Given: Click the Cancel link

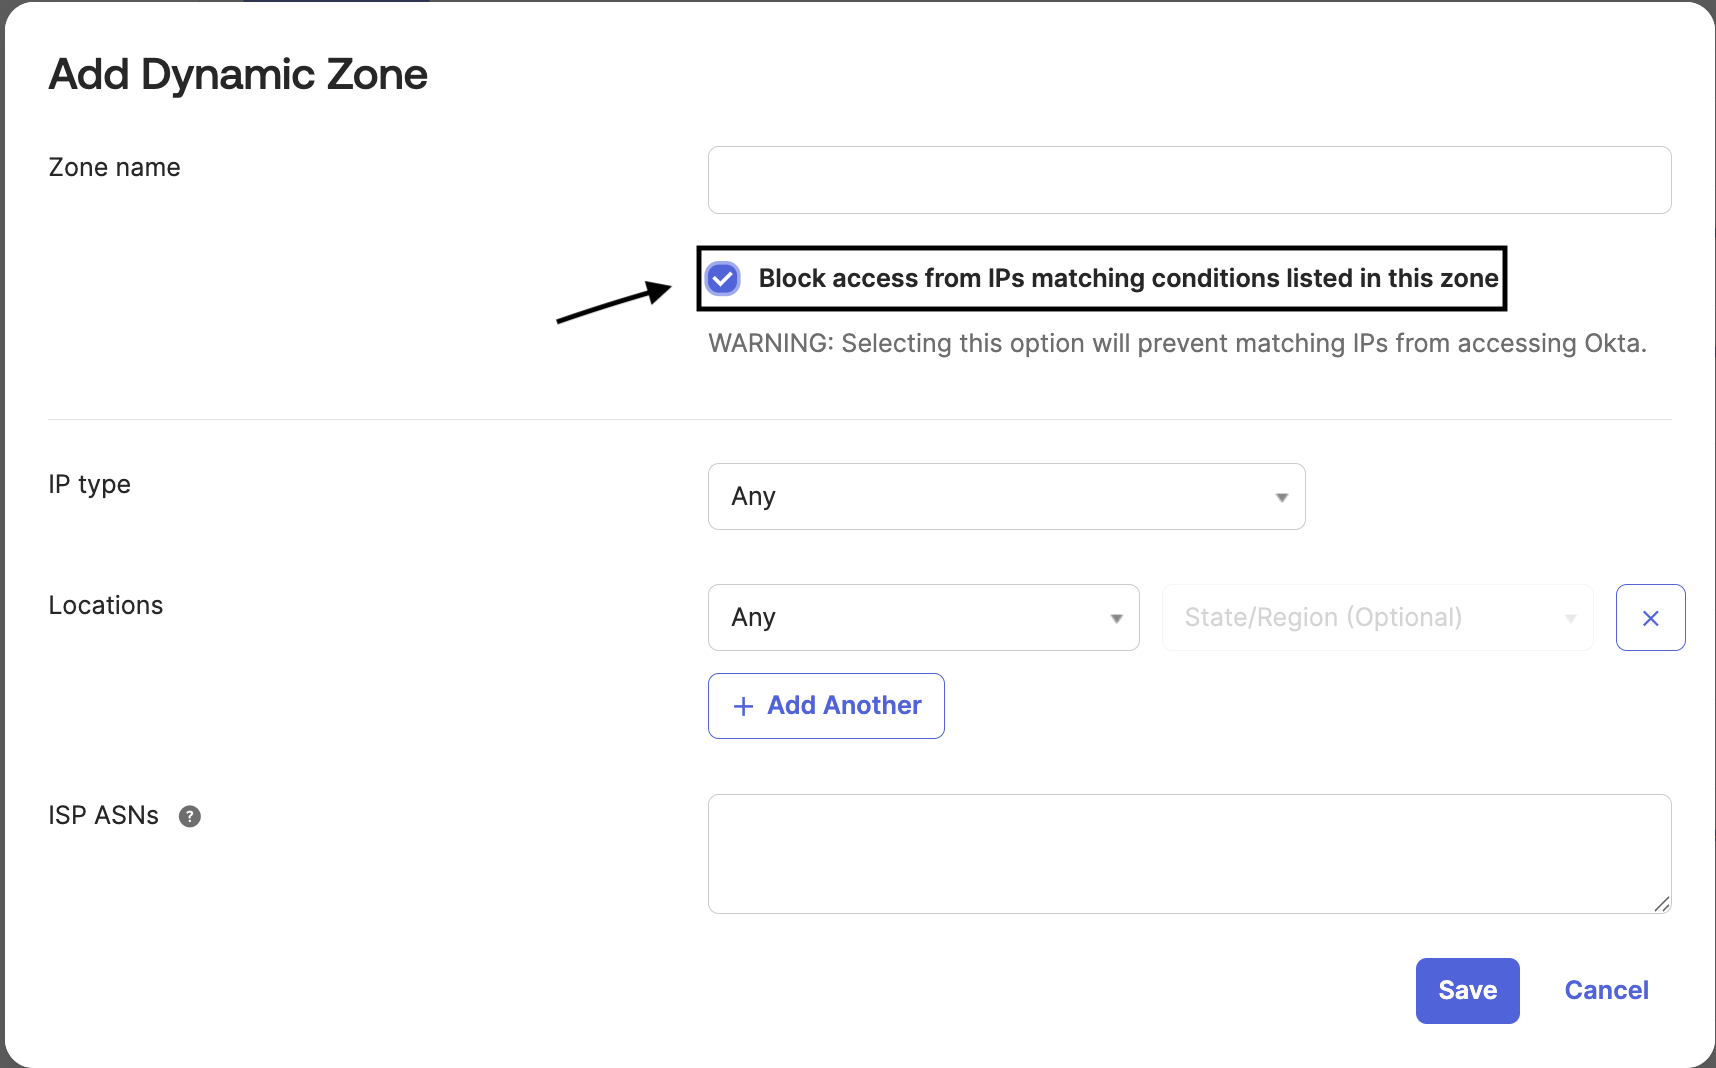Looking at the screenshot, I should [x=1605, y=990].
